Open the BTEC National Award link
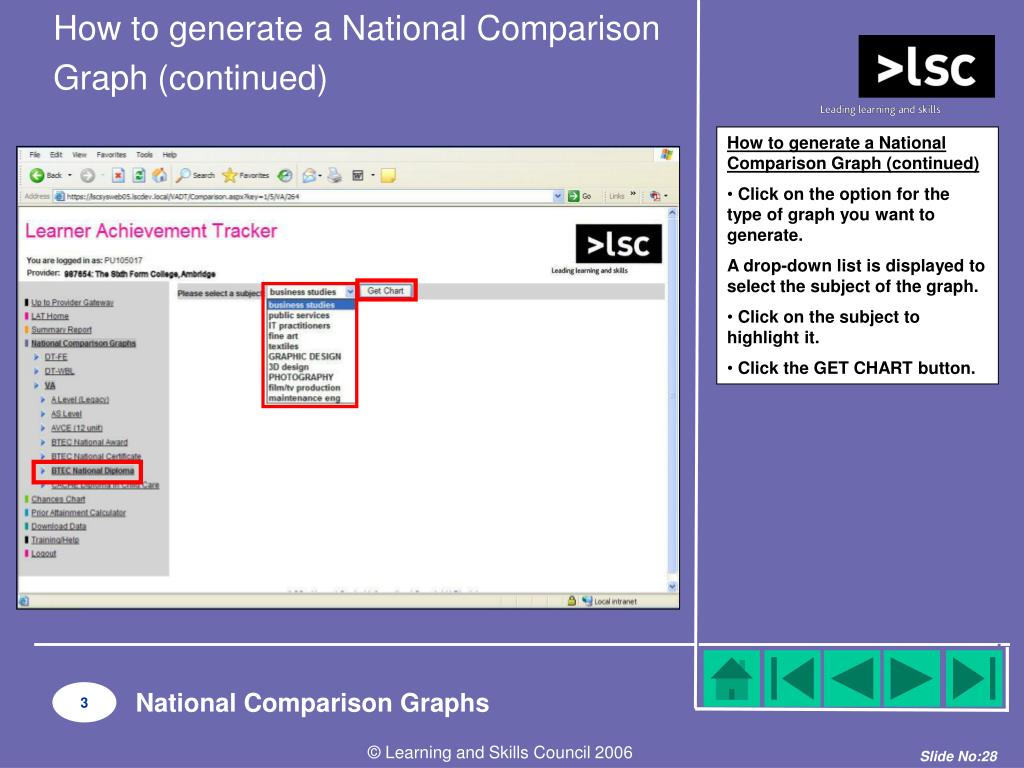1024x768 pixels. [x=89, y=442]
